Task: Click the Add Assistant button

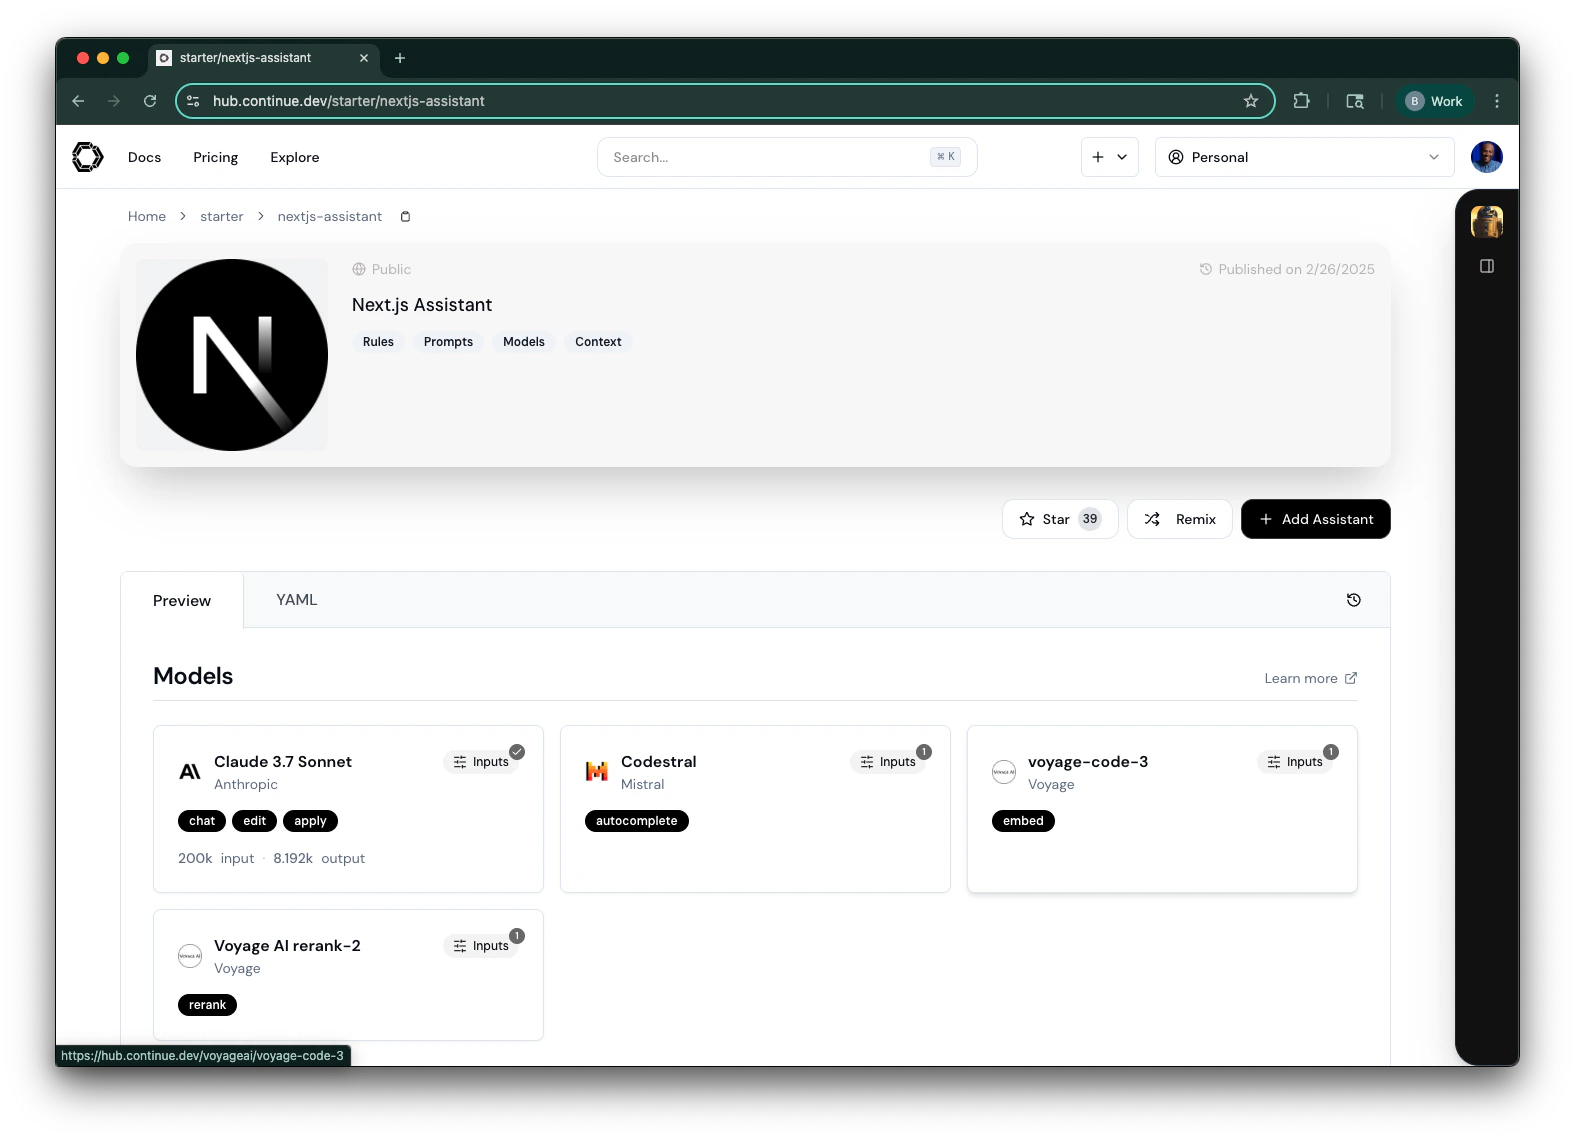Action: tap(1316, 519)
